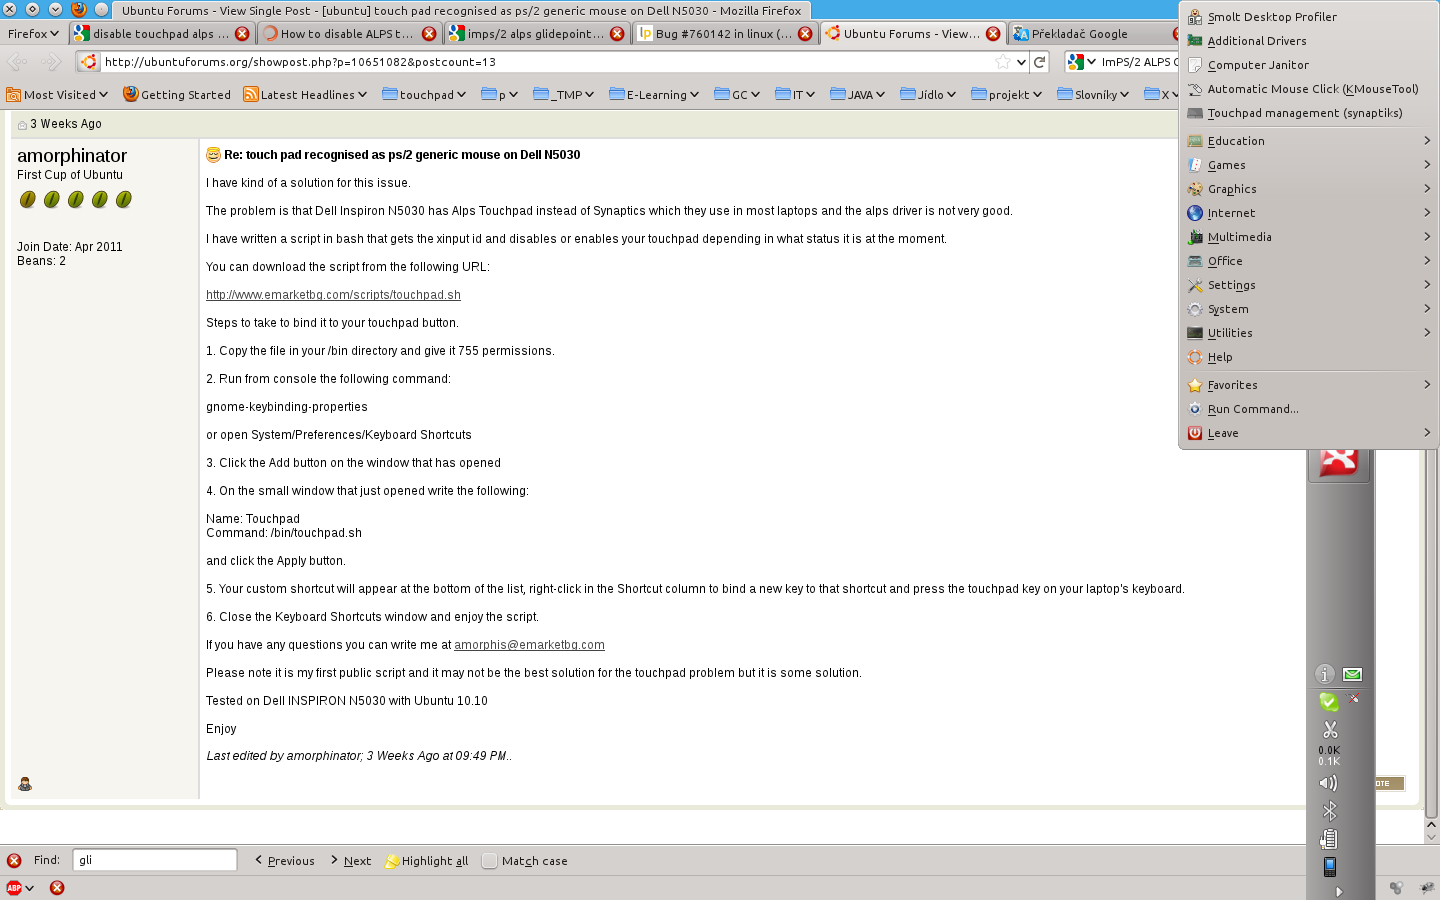Click in the Find text field
The height and width of the screenshot is (900, 1440).
(x=155, y=860)
